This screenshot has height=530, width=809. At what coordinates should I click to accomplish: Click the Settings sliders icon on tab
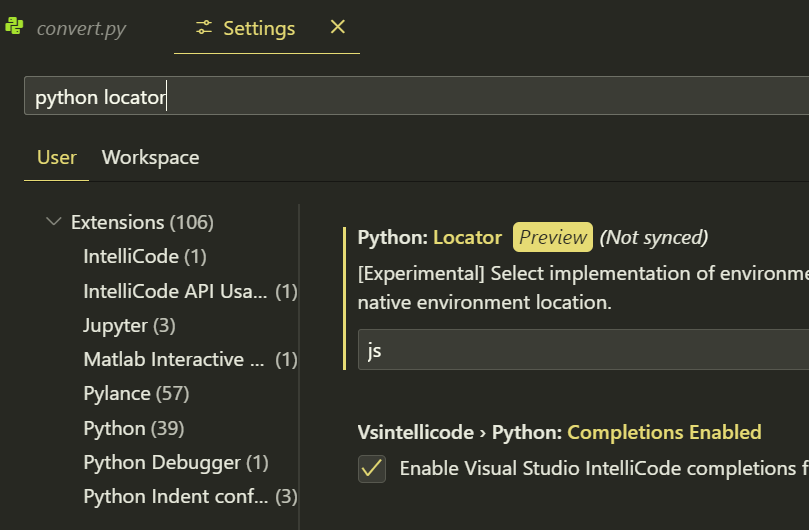[x=204, y=28]
